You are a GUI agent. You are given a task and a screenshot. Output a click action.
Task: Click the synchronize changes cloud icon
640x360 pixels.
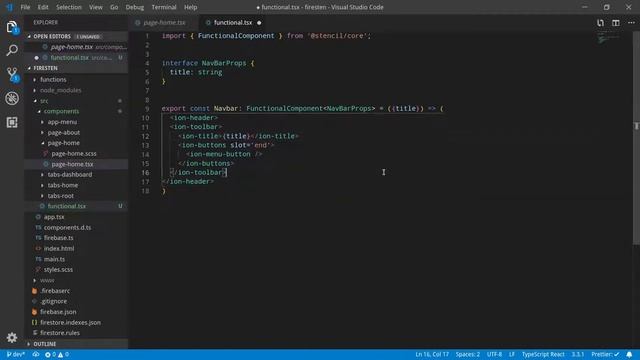(x=36, y=354)
